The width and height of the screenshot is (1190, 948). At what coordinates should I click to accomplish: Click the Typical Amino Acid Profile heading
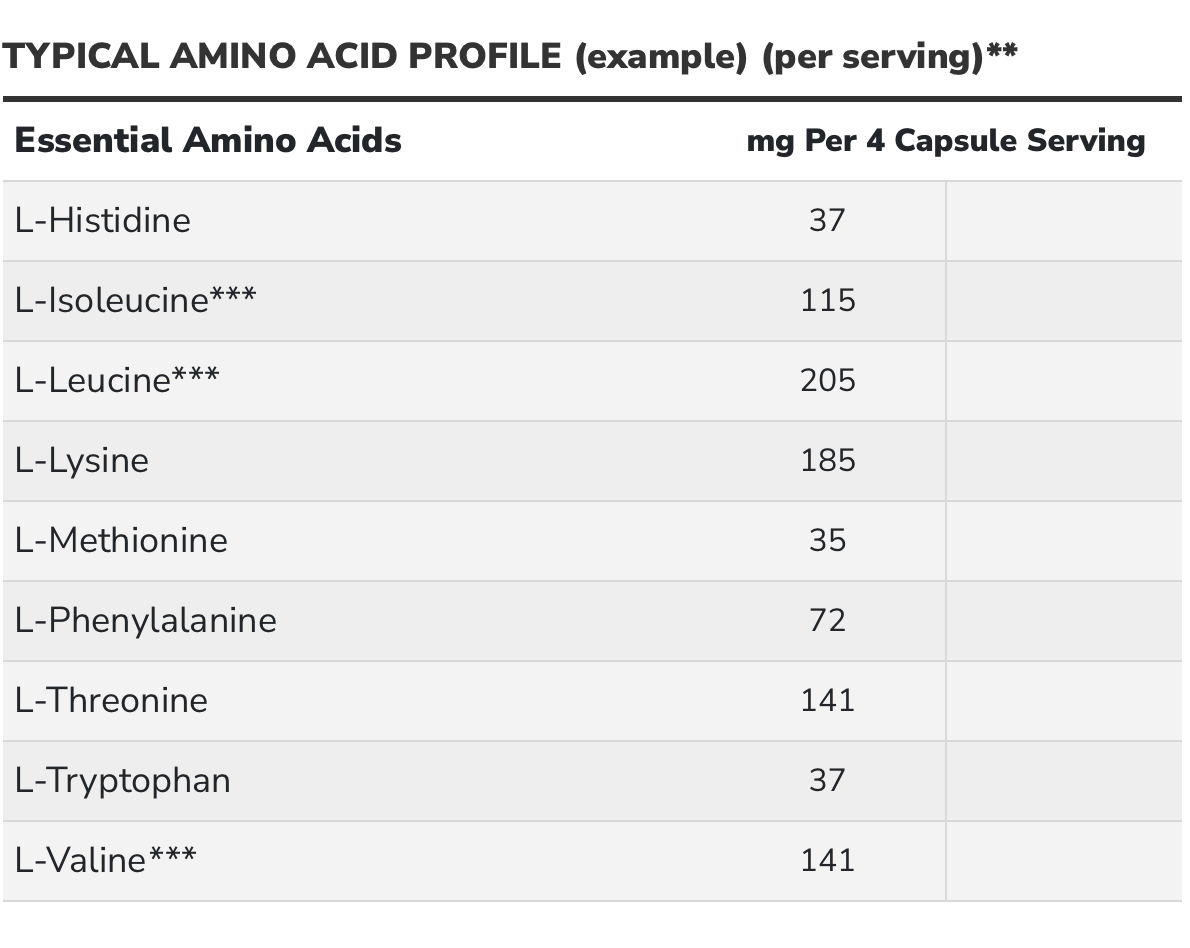click(510, 57)
